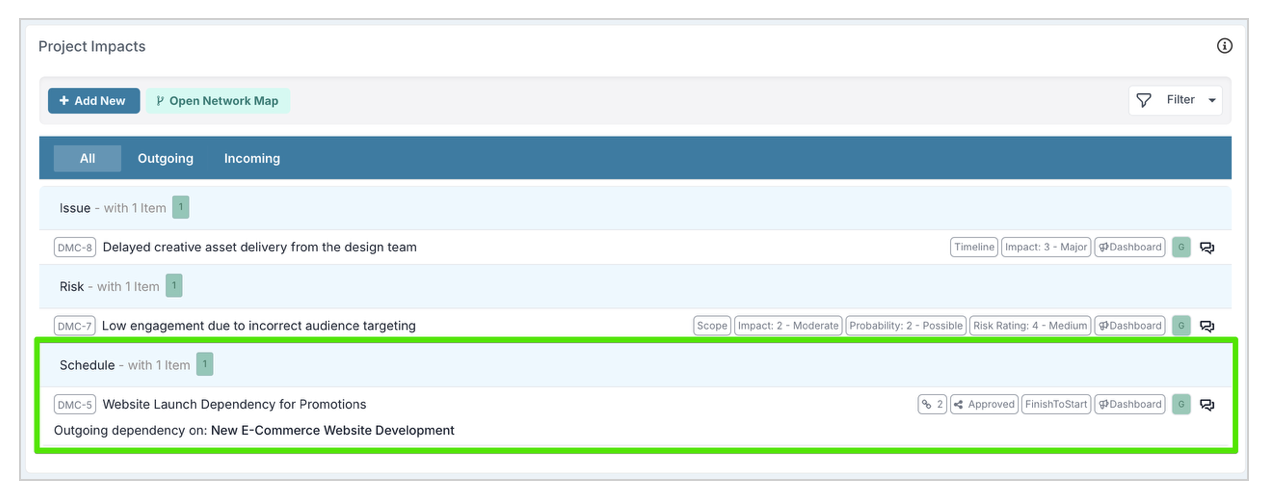Click 'Probability: 2 - Possible' tag

click(906, 325)
